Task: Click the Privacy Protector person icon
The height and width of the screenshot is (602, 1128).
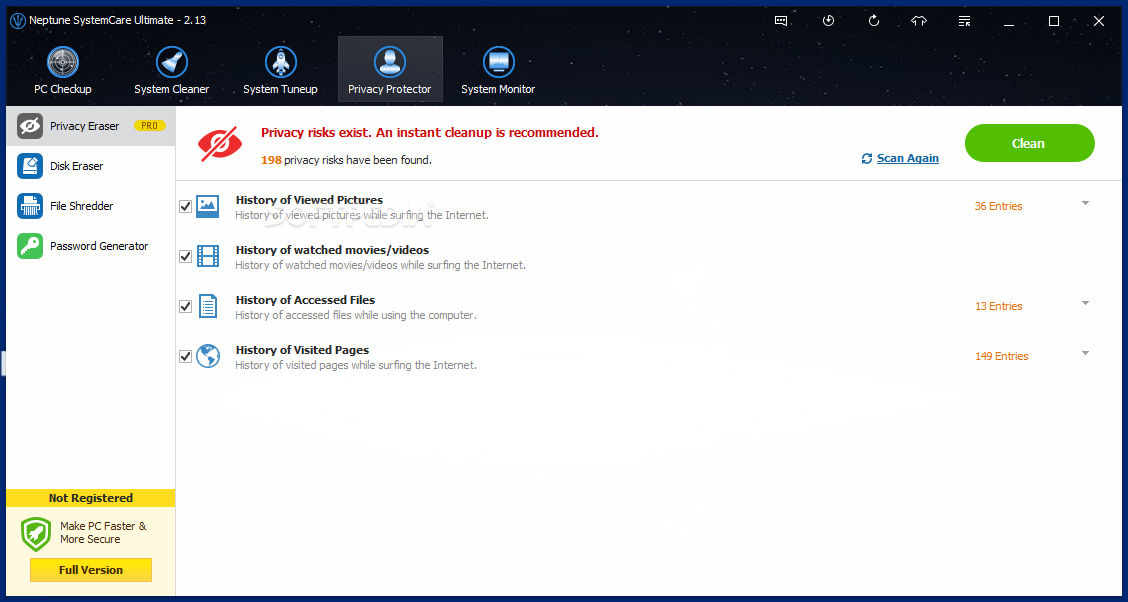Action: tap(390, 63)
